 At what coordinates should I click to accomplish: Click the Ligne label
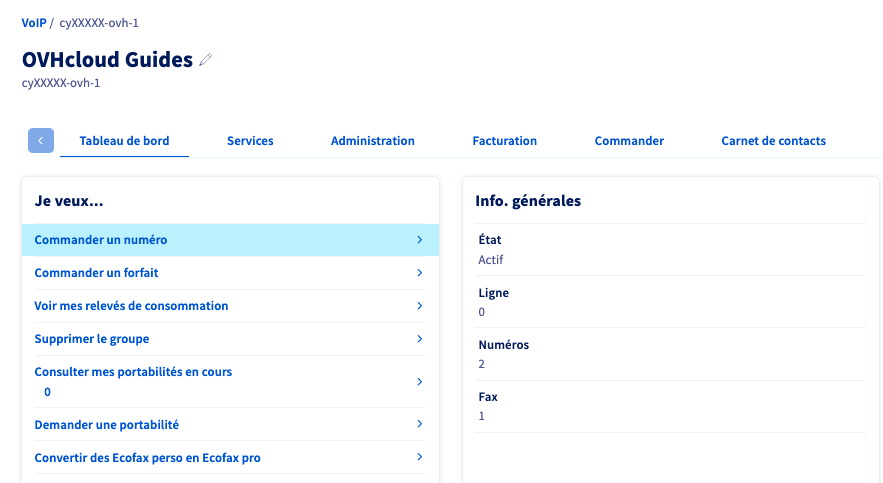click(x=494, y=293)
